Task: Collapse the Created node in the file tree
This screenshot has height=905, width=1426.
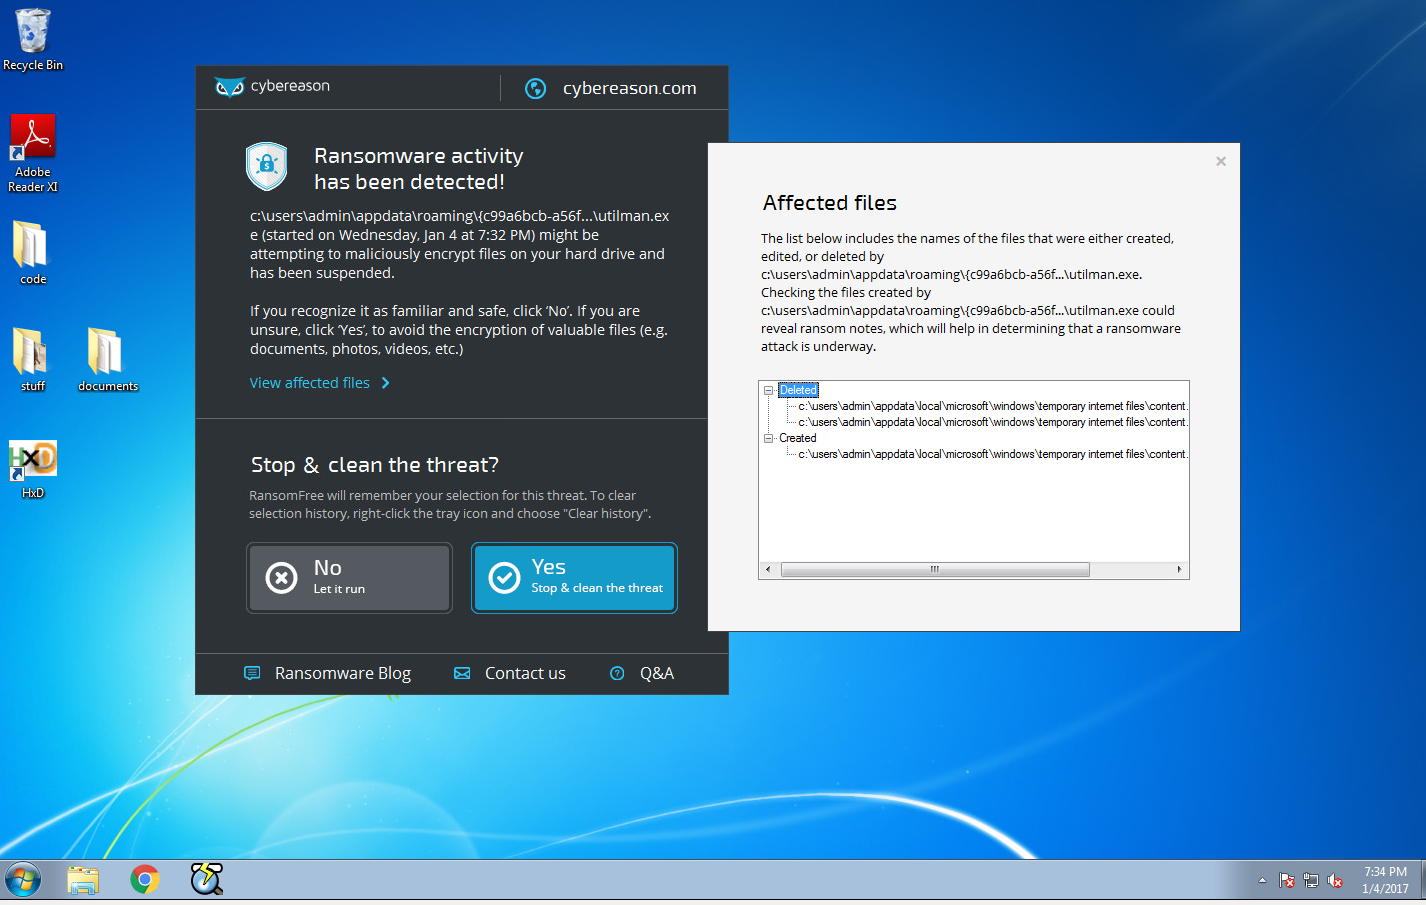Action: (x=769, y=438)
